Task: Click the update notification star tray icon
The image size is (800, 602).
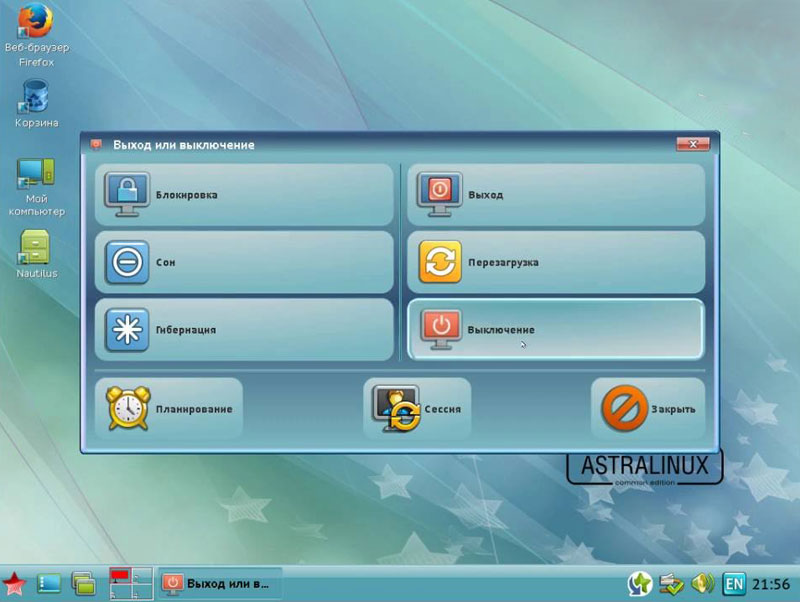Action: pyautogui.click(x=638, y=584)
